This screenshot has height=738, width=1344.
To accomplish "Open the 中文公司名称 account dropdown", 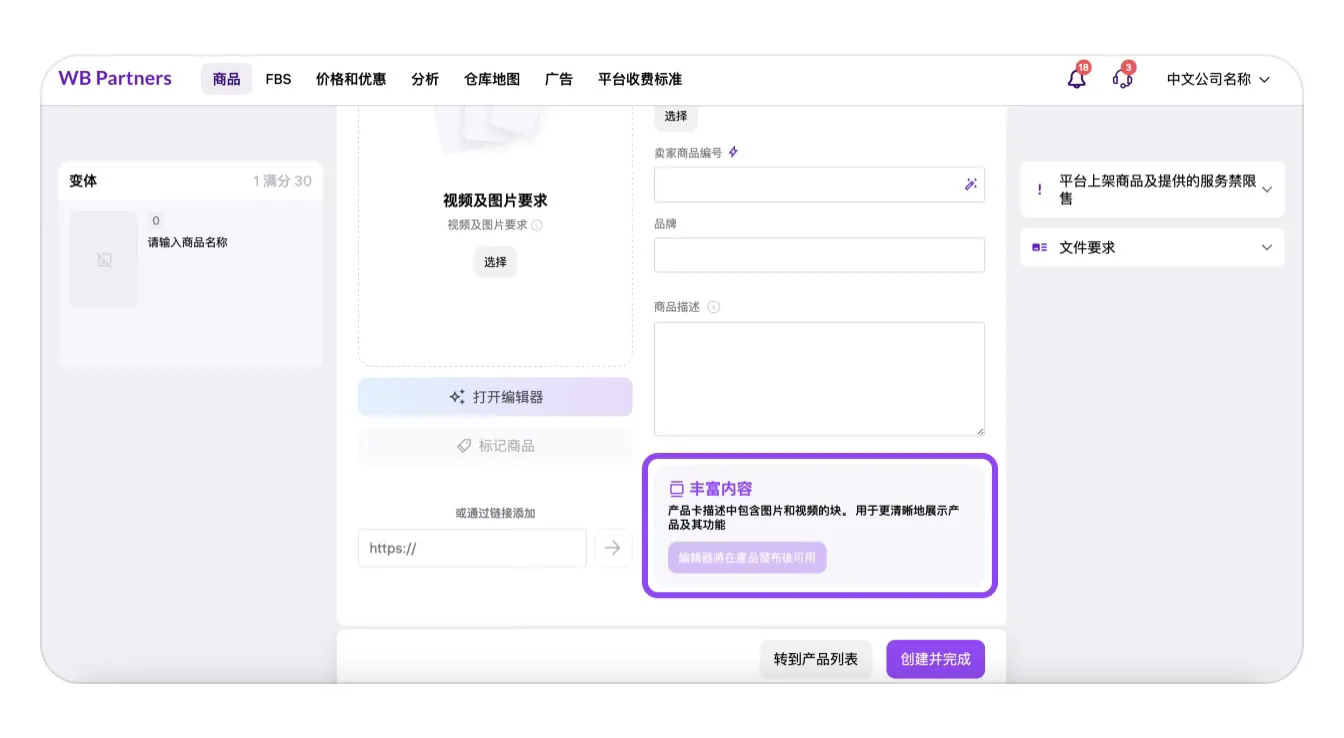I will tap(1217, 79).
